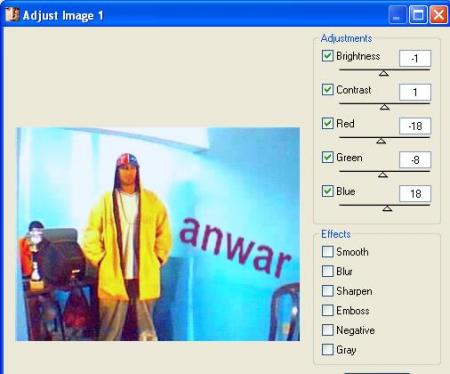Apply the Gray effect checkbox
The width and height of the screenshot is (450, 374).
coord(327,350)
